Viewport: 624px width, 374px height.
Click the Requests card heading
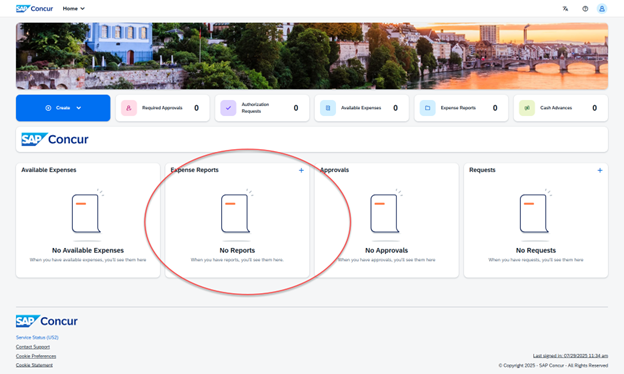tap(482, 170)
